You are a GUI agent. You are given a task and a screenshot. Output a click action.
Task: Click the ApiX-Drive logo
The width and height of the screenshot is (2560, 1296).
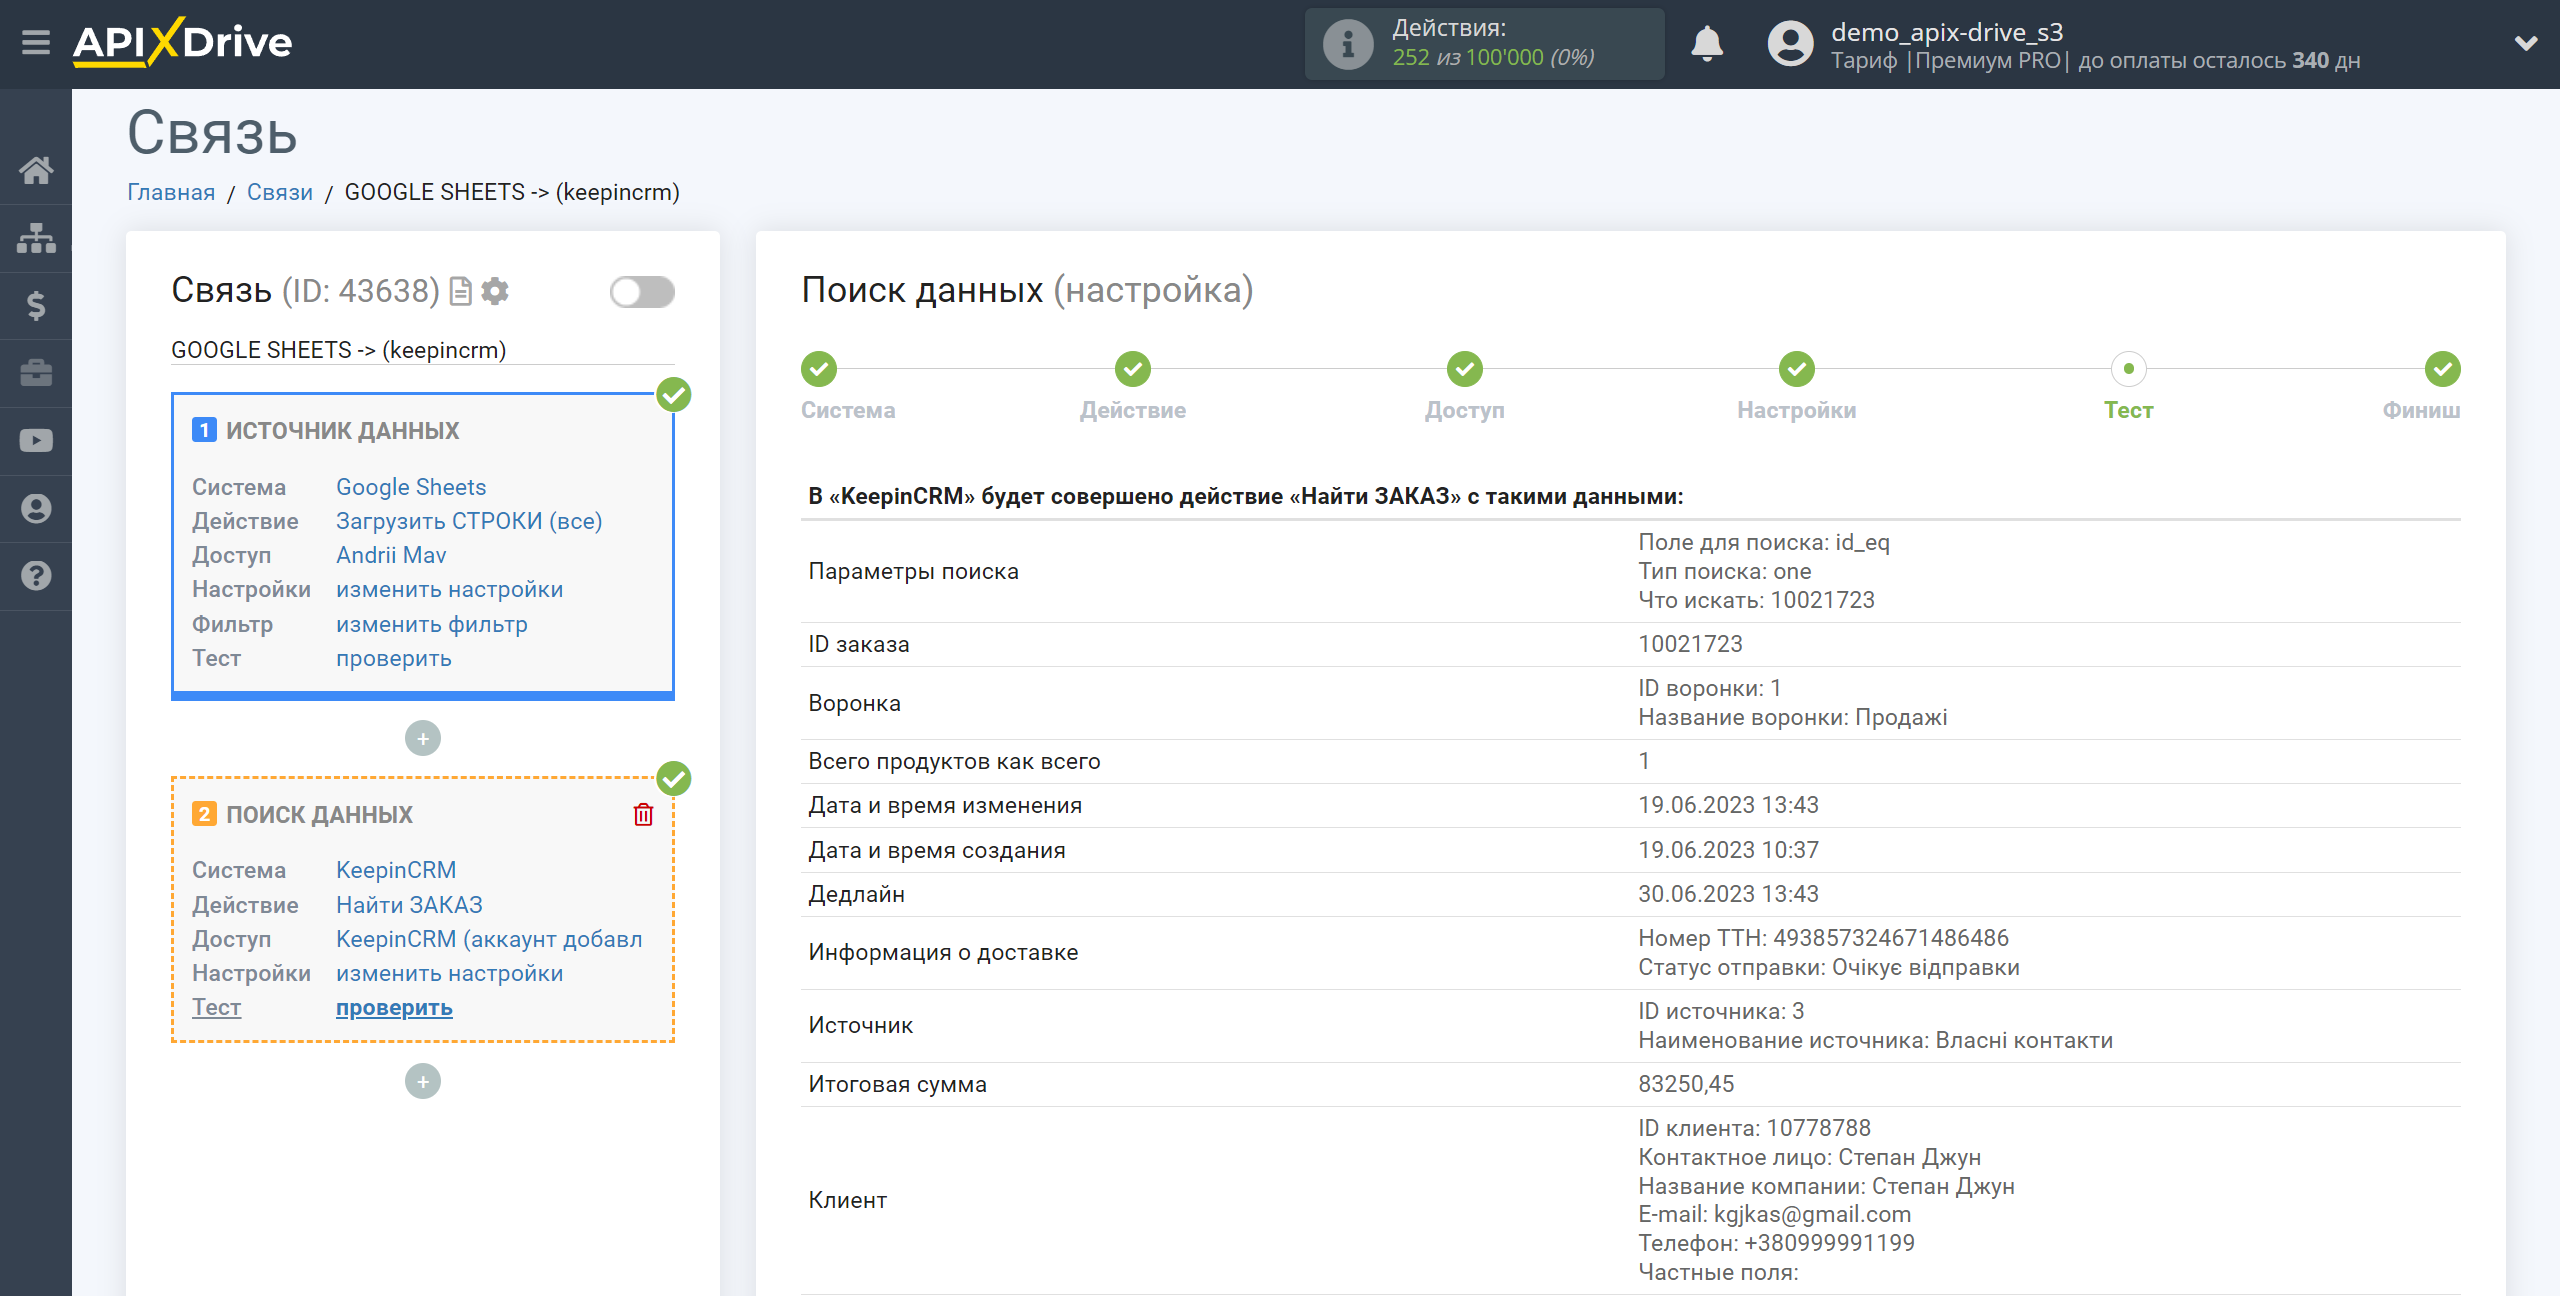[182, 43]
